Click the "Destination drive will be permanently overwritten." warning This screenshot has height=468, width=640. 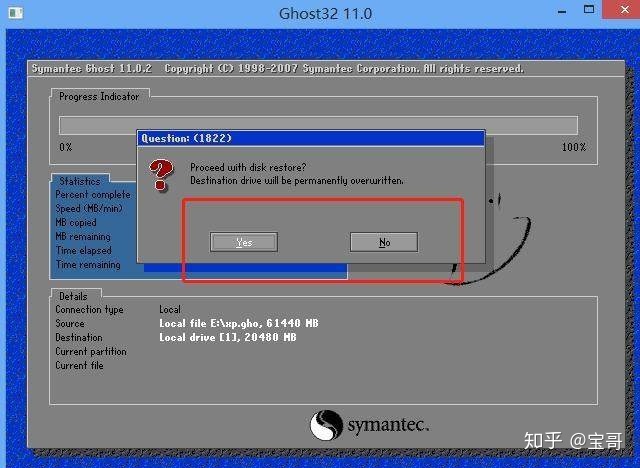297,180
